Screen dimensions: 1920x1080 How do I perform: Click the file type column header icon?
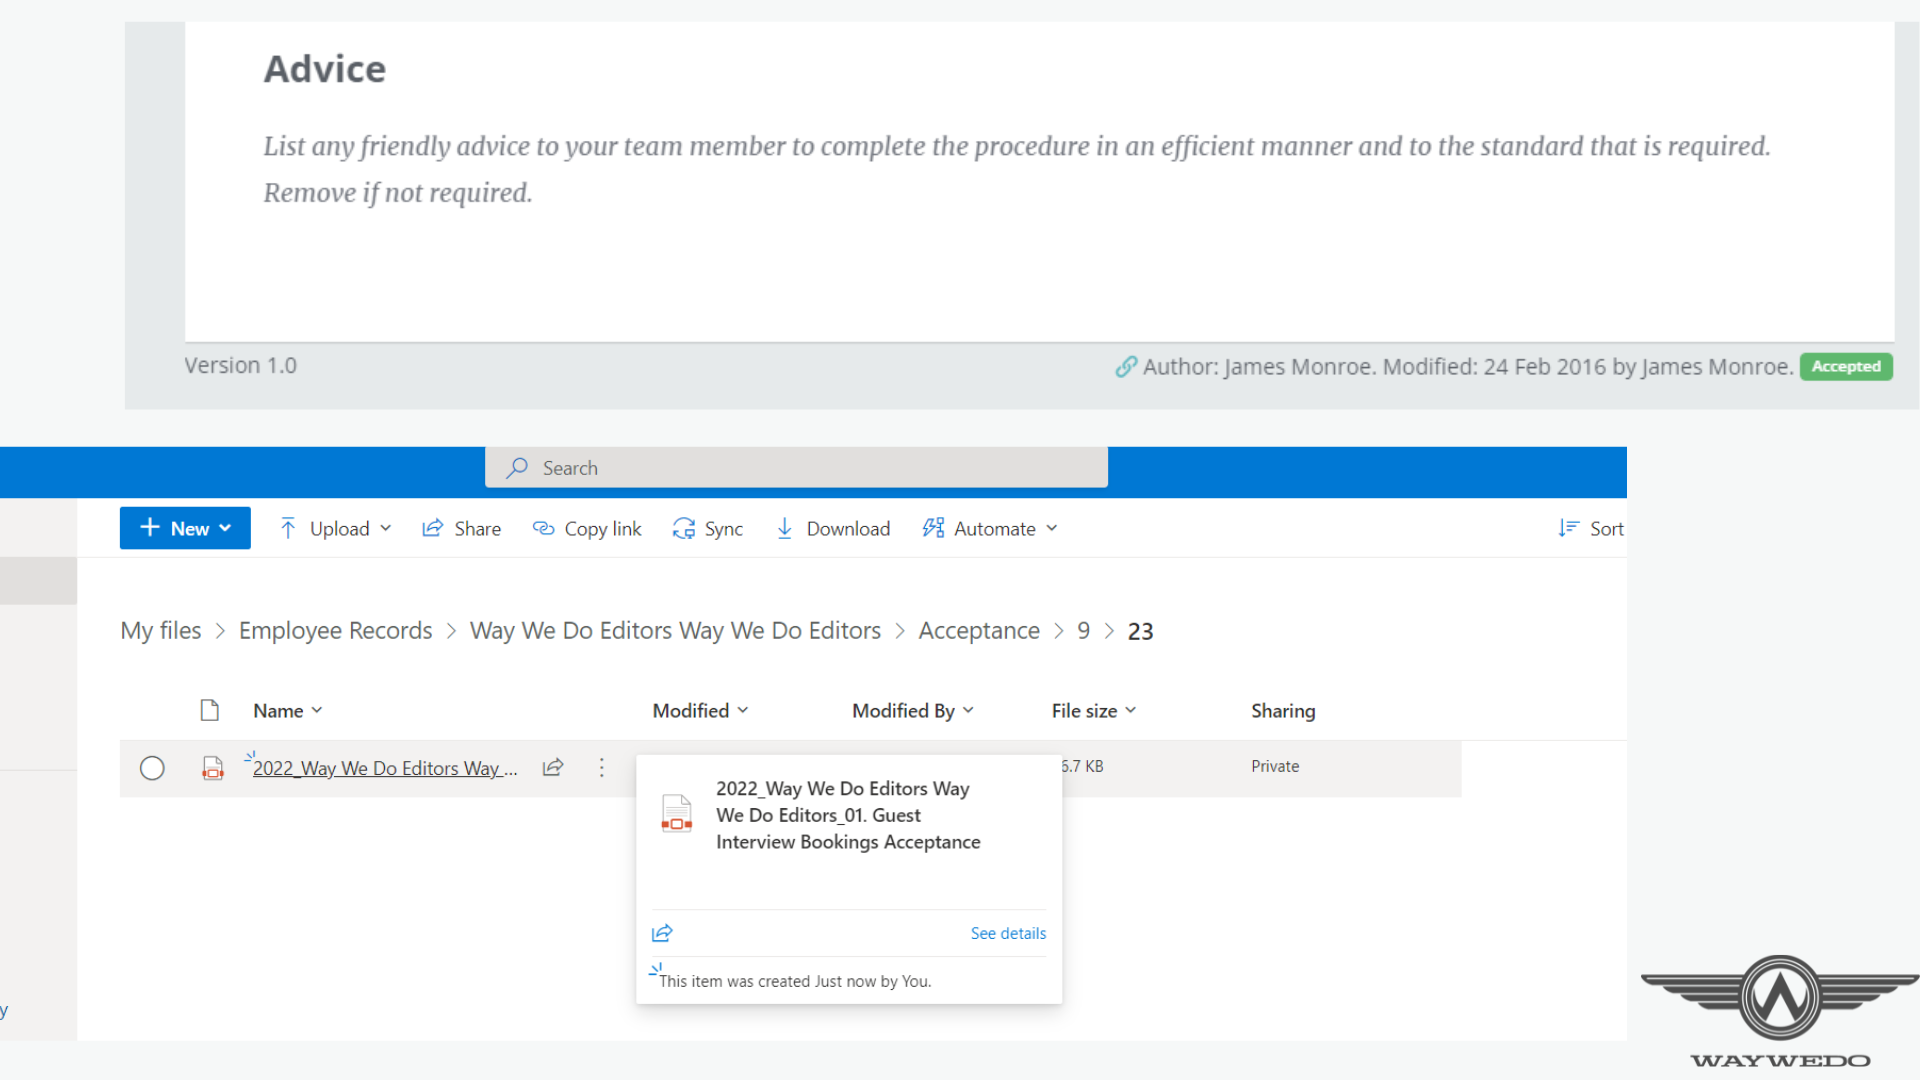click(209, 710)
